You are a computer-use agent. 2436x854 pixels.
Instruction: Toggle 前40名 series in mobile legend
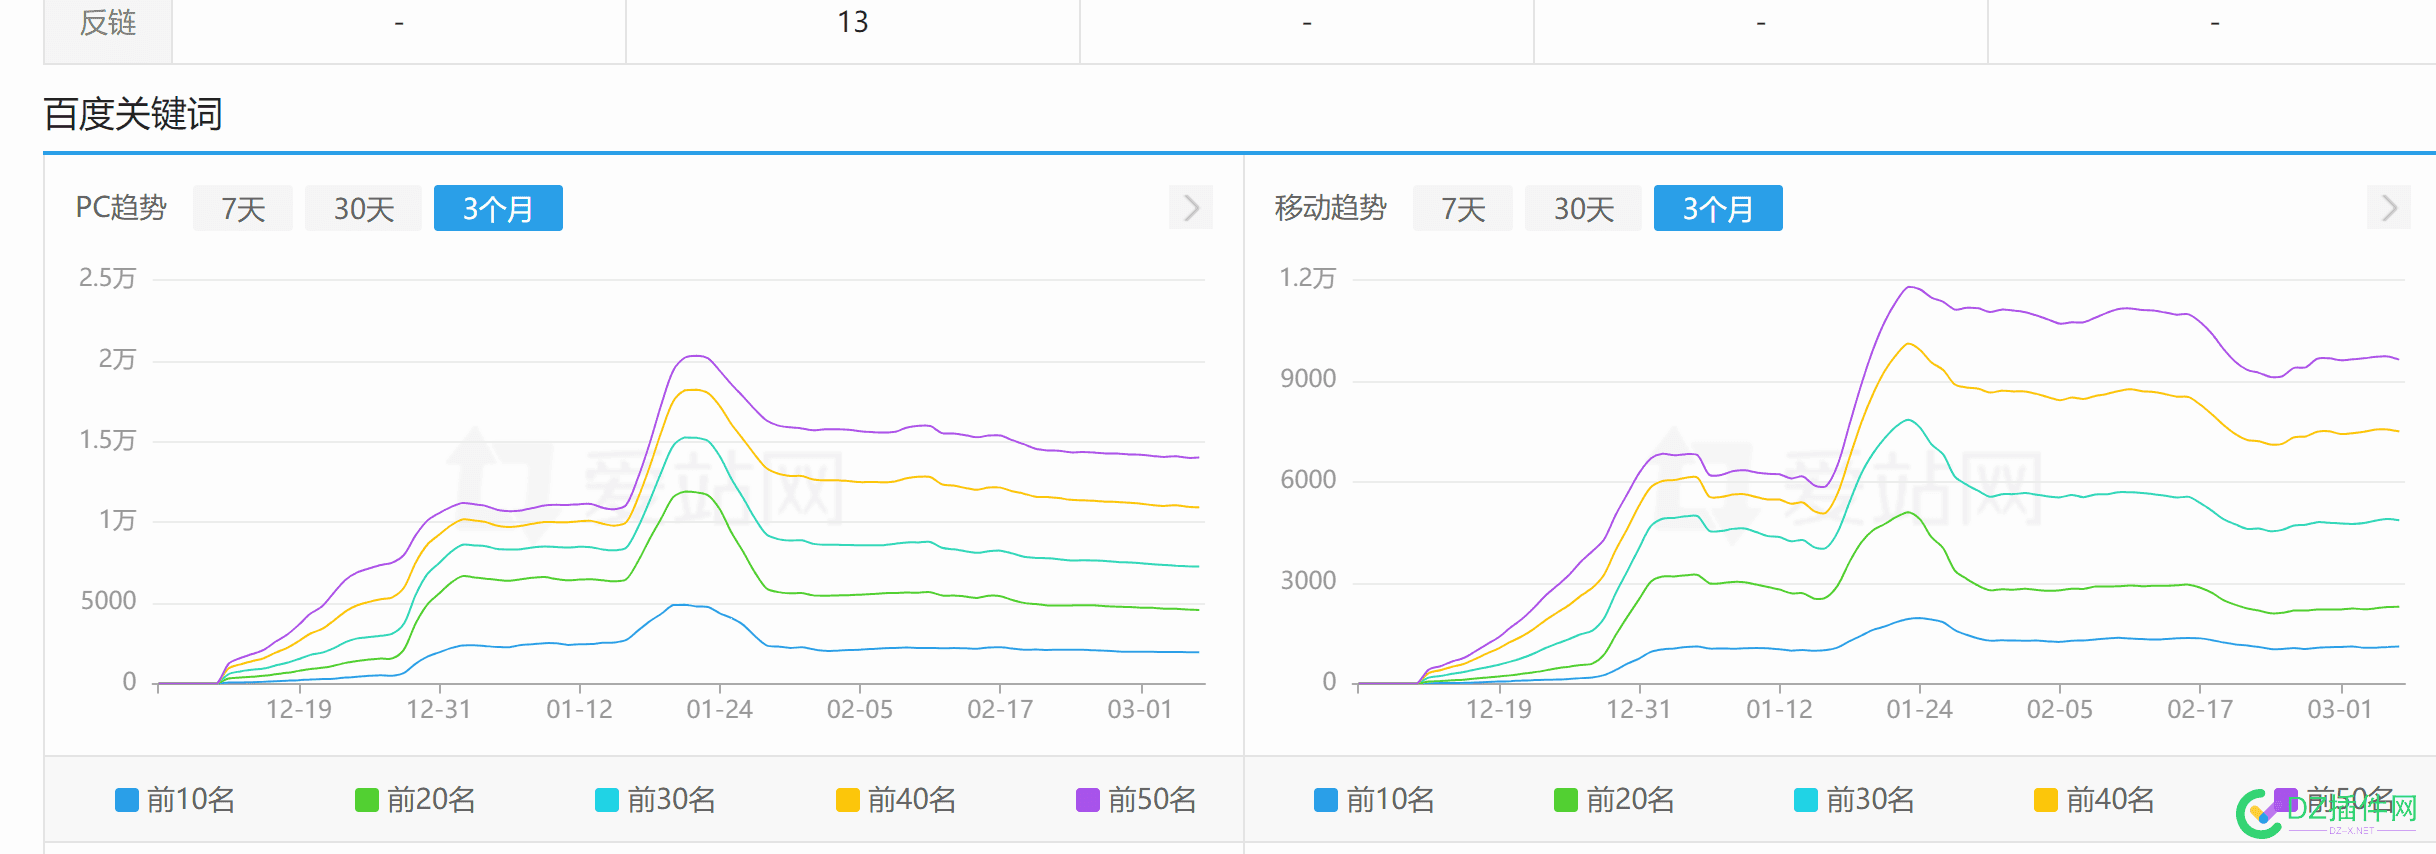[2094, 800]
